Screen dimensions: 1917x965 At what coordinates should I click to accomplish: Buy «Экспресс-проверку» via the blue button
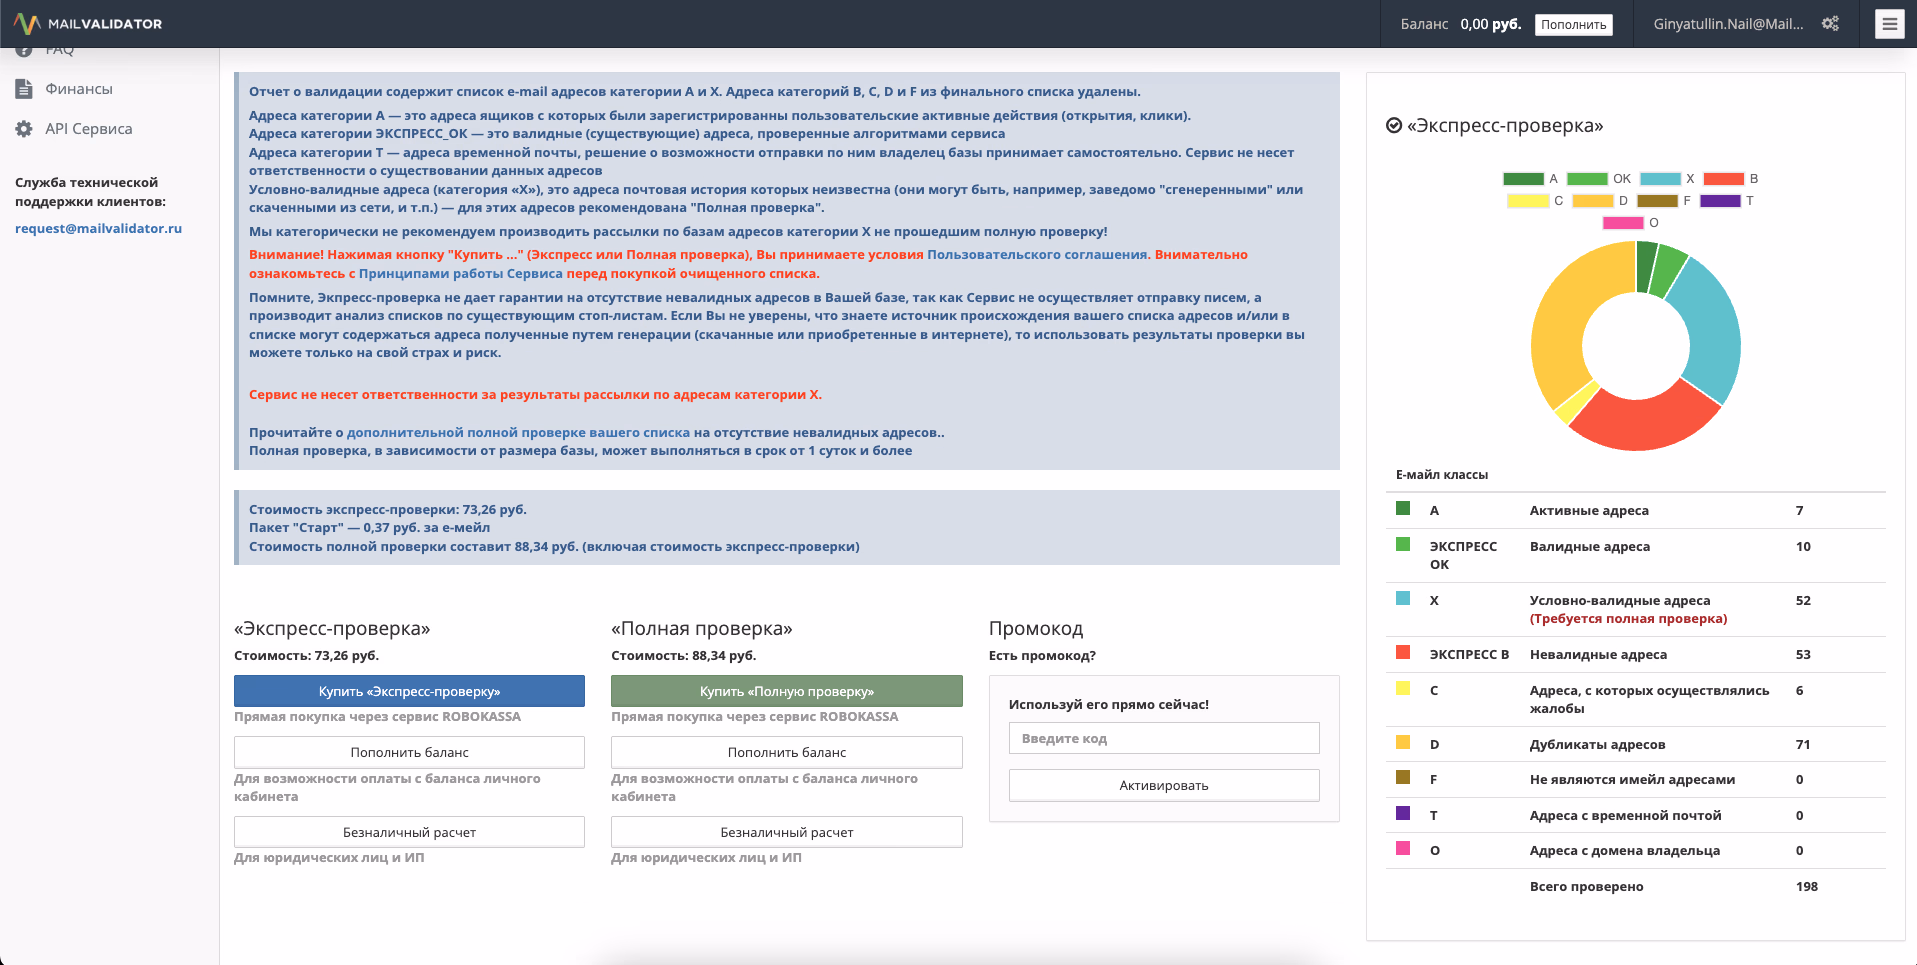pyautogui.click(x=409, y=691)
